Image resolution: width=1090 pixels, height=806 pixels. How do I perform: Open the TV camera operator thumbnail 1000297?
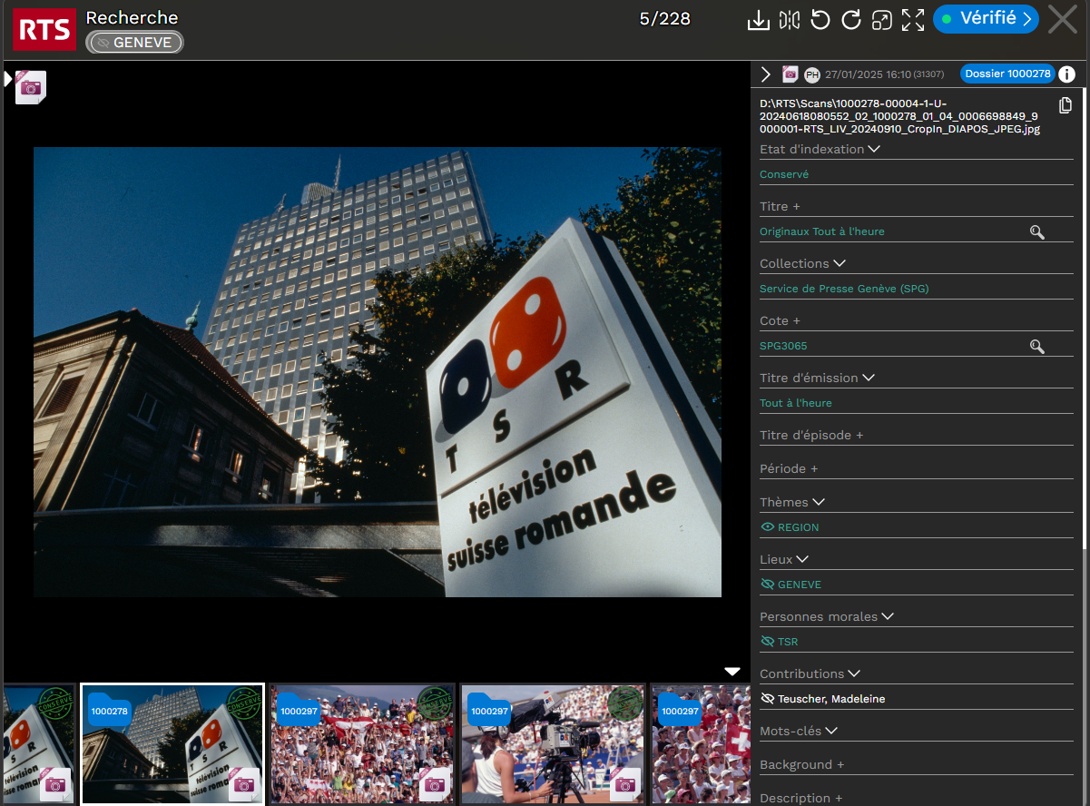pos(553,744)
